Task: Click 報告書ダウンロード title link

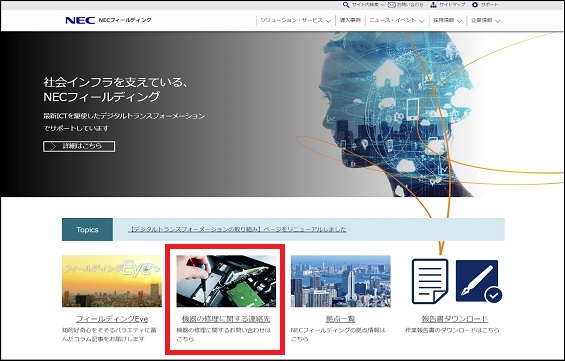Action: click(x=455, y=319)
